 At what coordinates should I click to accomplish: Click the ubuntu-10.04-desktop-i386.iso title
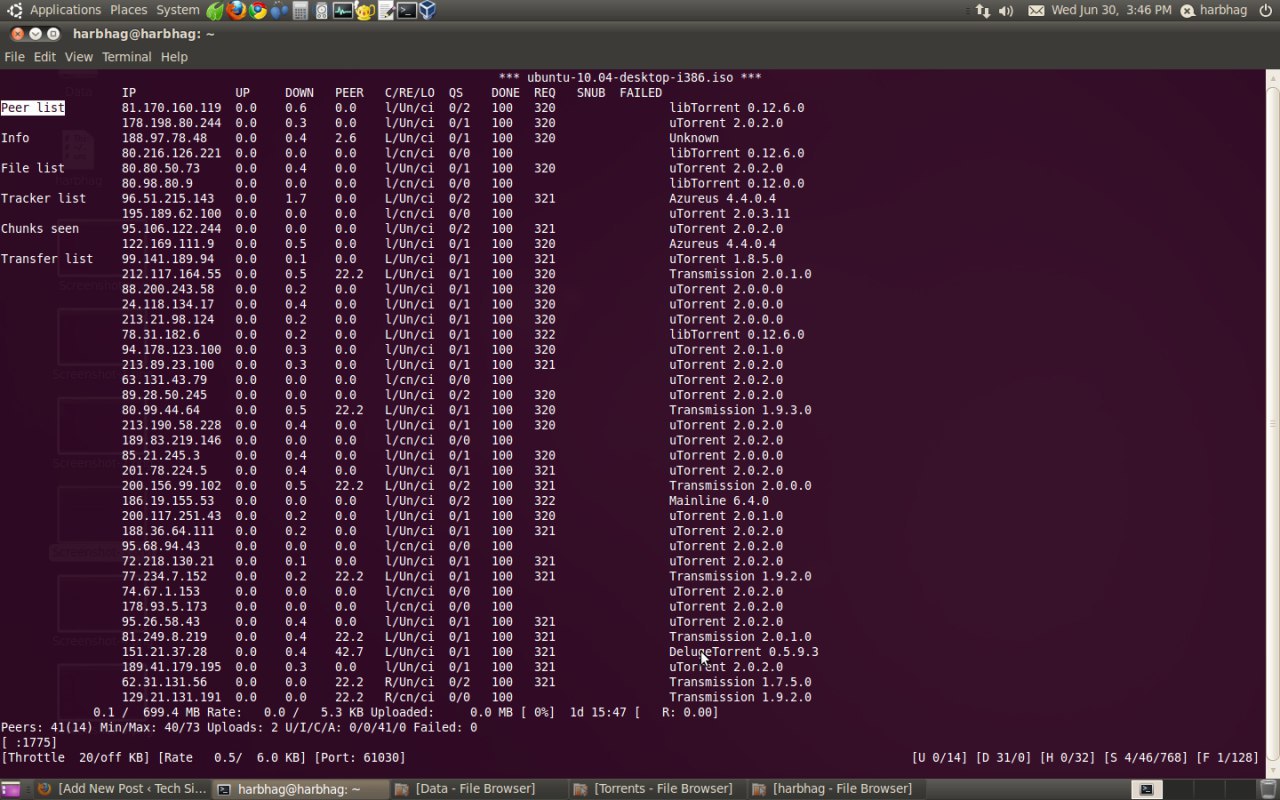[630, 78]
